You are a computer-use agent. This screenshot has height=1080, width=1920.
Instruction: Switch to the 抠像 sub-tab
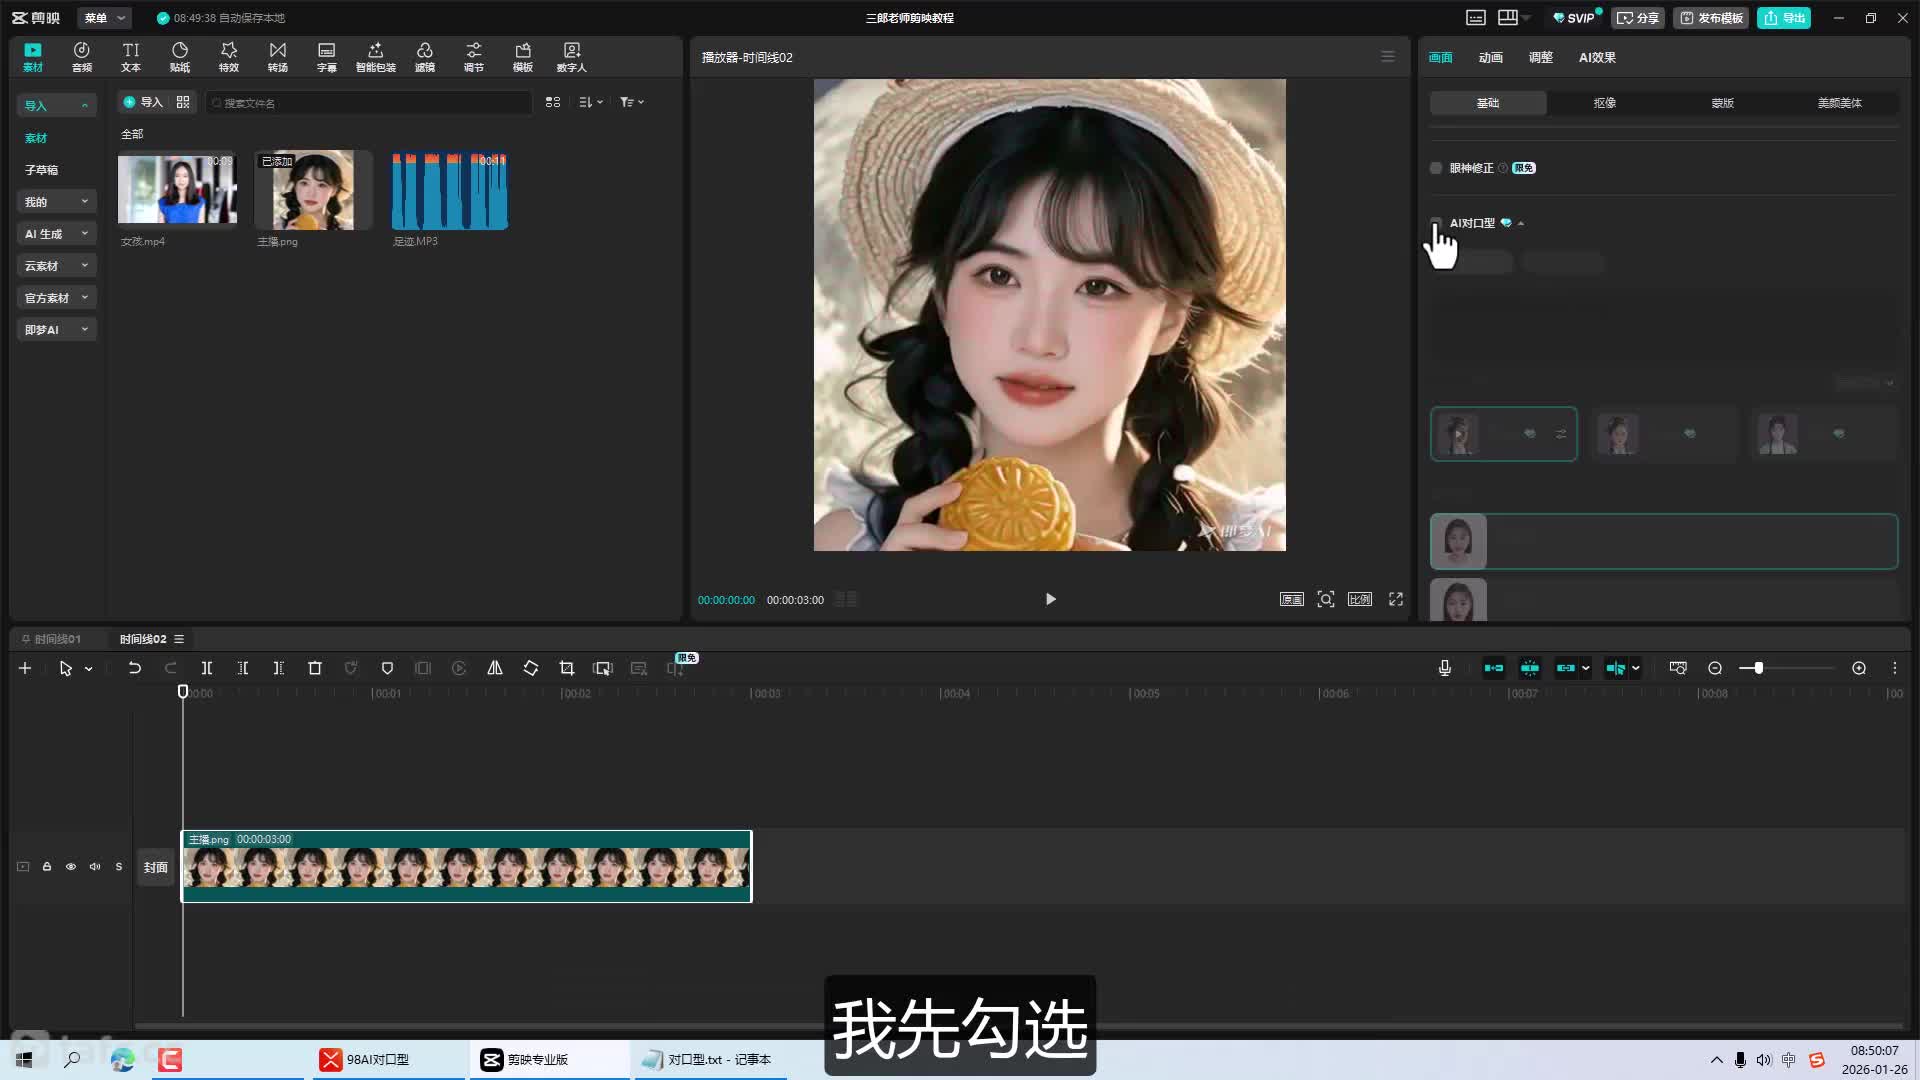[x=1604, y=103]
